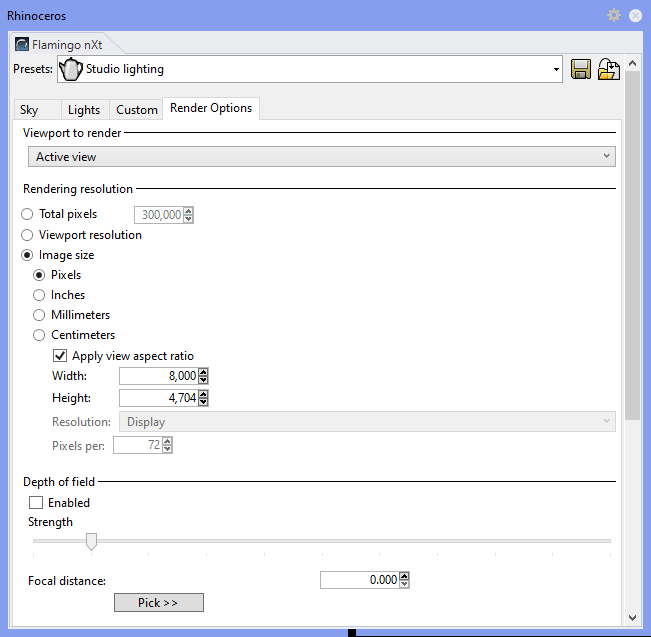Open the Lights tab
This screenshot has height=637, width=651.
(x=84, y=110)
